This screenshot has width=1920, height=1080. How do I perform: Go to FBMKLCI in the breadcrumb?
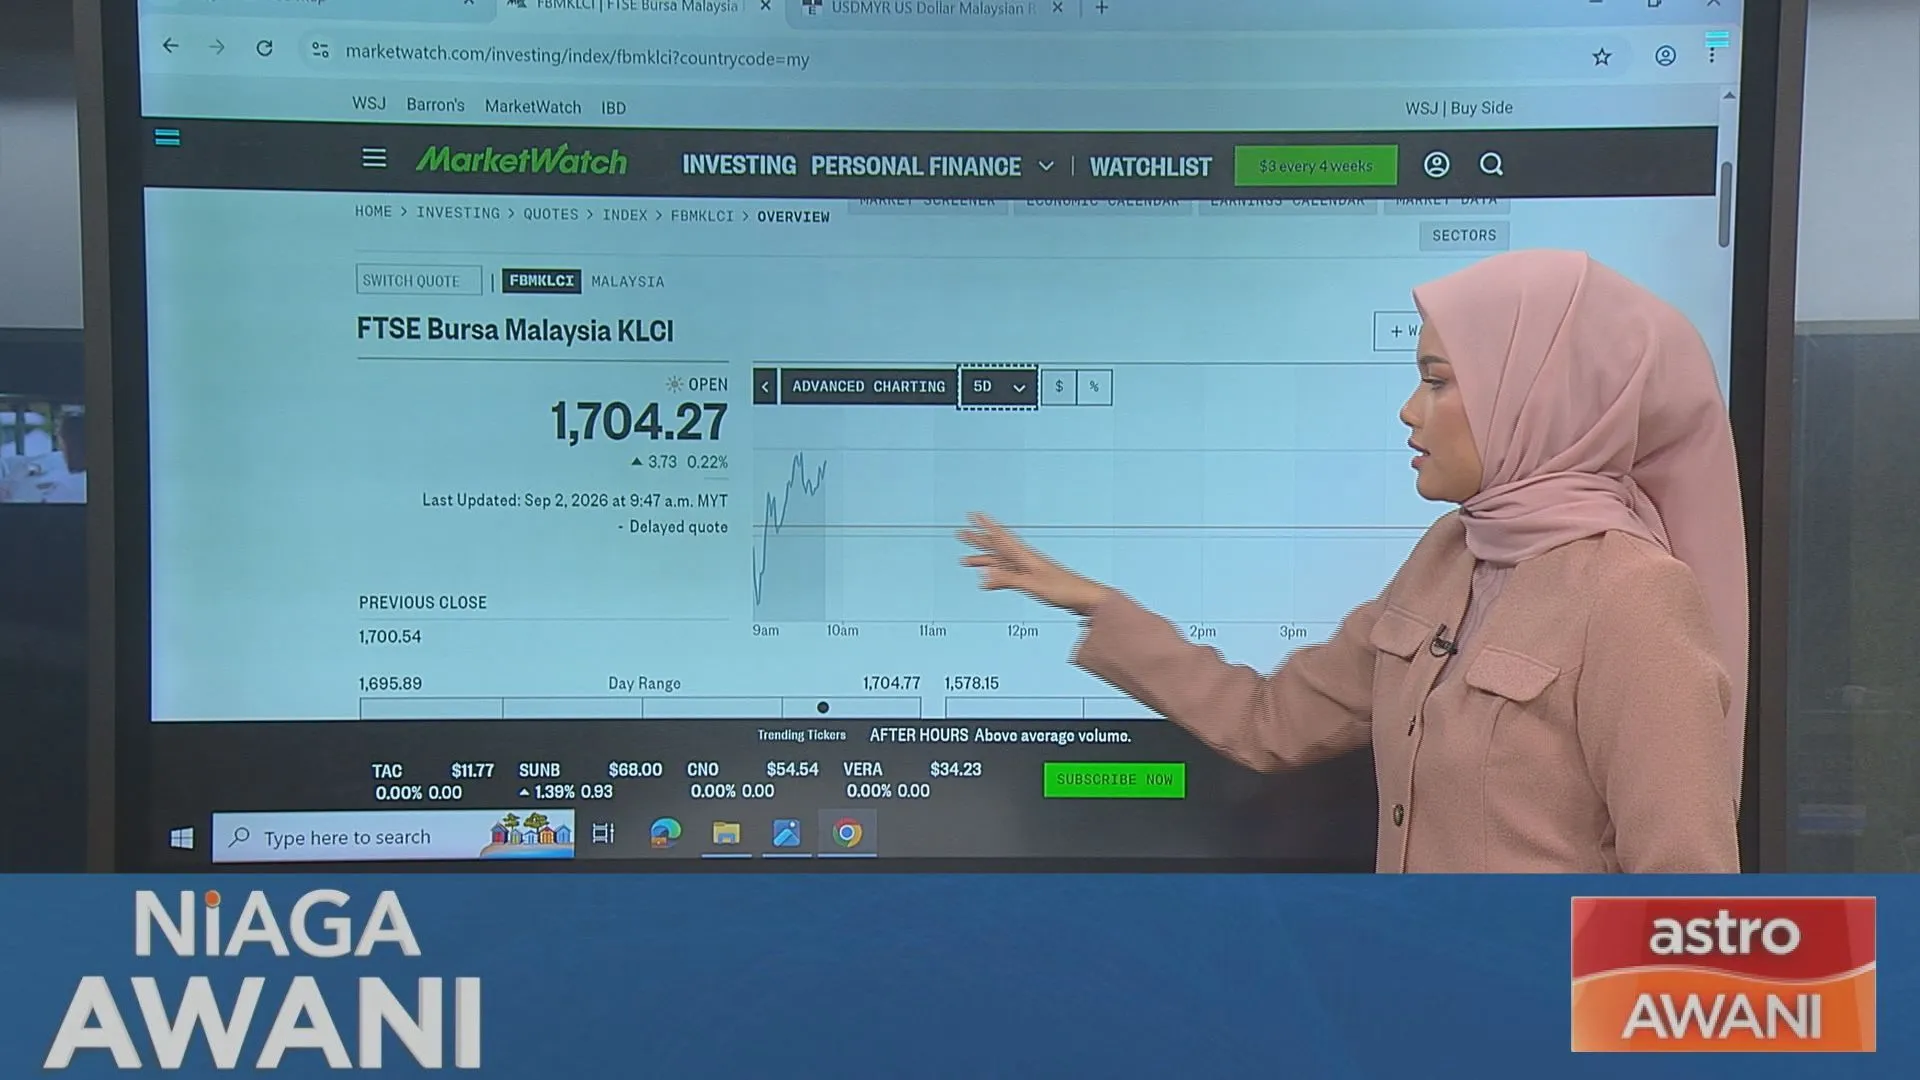click(701, 215)
